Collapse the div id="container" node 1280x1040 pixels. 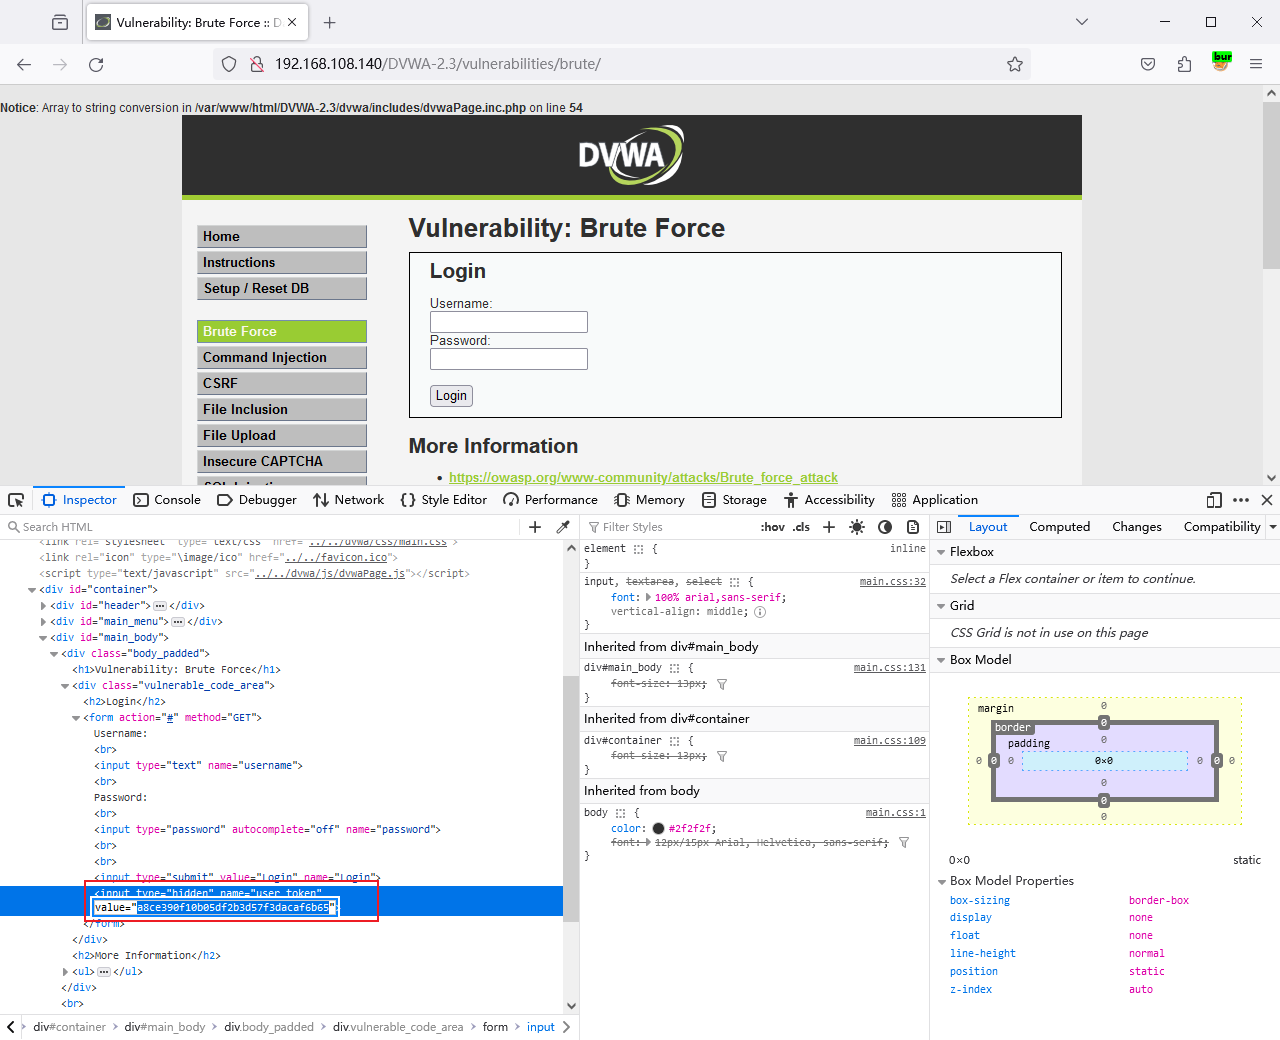32,590
